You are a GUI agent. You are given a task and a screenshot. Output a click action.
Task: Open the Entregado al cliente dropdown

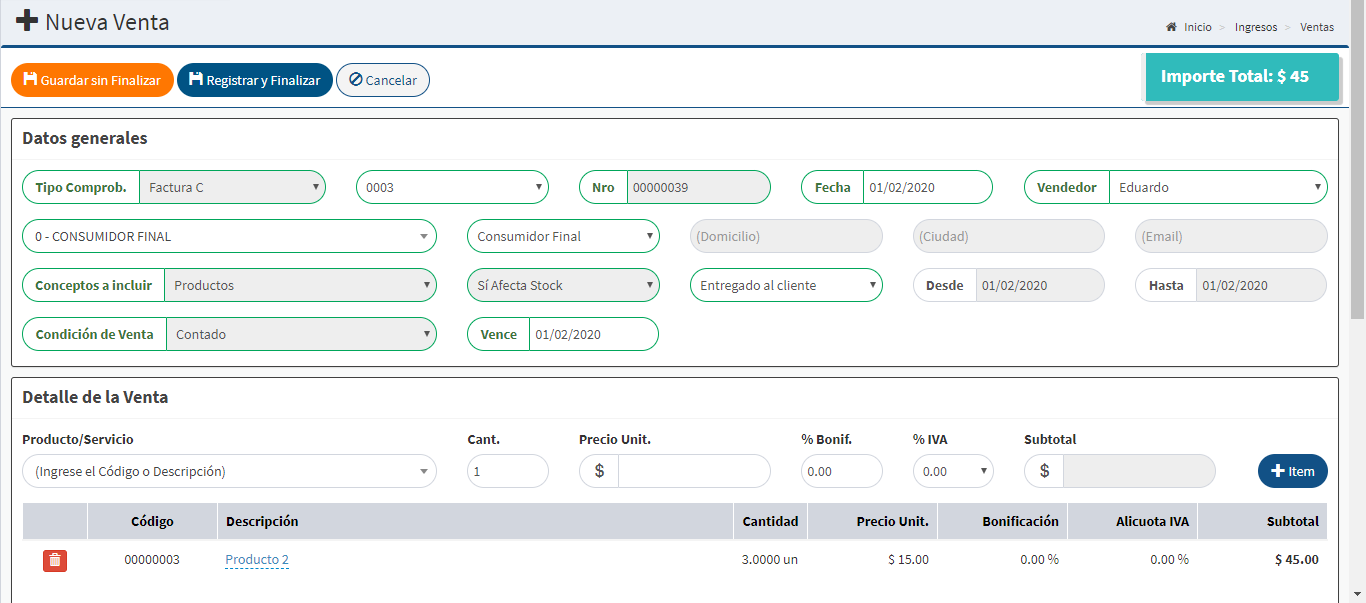pos(786,285)
